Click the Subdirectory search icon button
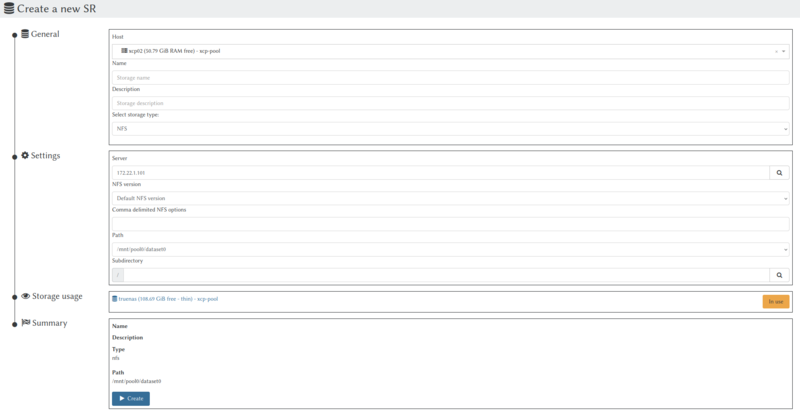This screenshot has height=419, width=800. point(779,274)
